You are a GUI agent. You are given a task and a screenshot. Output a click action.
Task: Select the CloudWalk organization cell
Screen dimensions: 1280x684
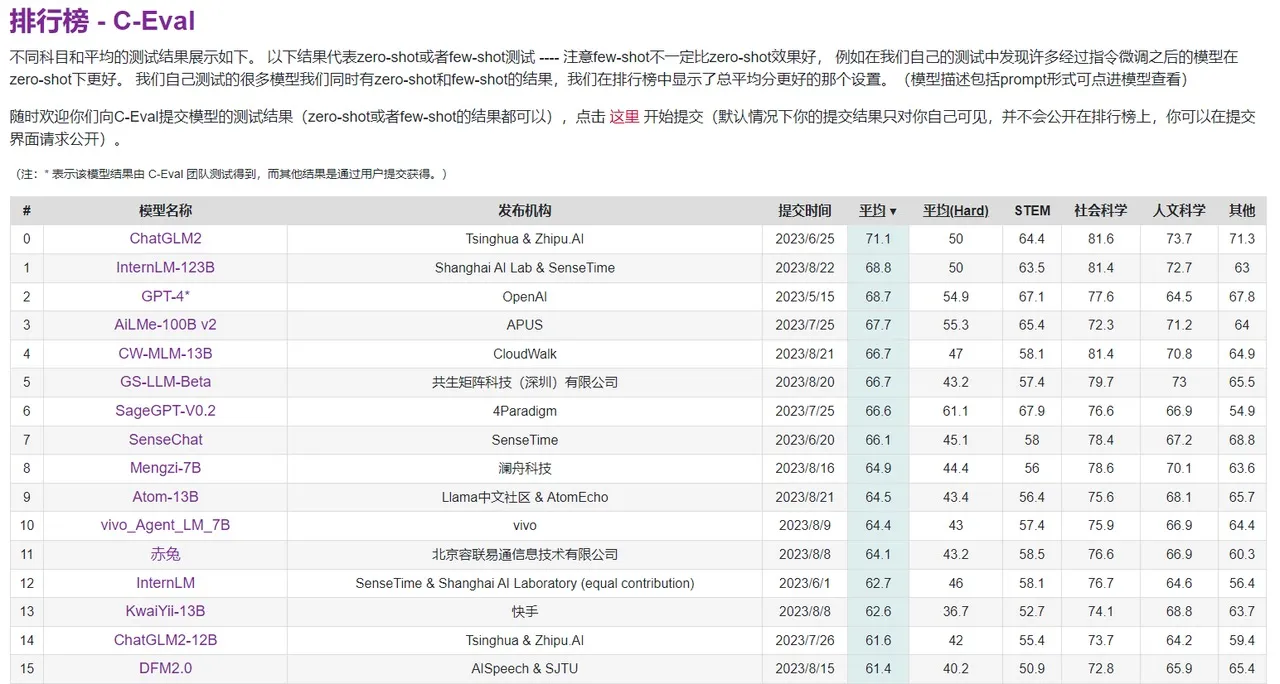[x=525, y=353]
